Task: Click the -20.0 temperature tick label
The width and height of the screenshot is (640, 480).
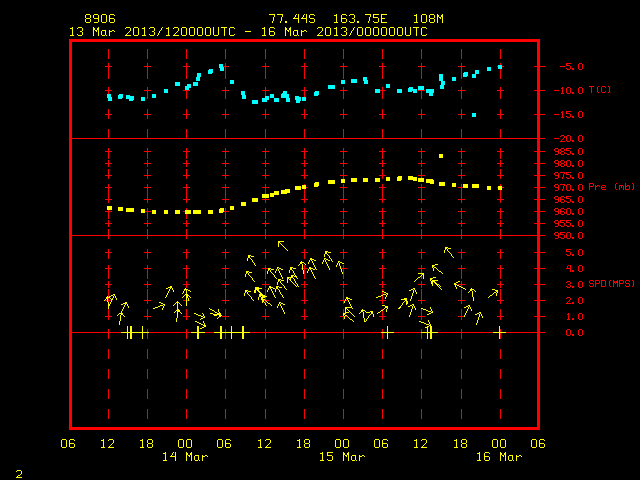Action: point(569,139)
